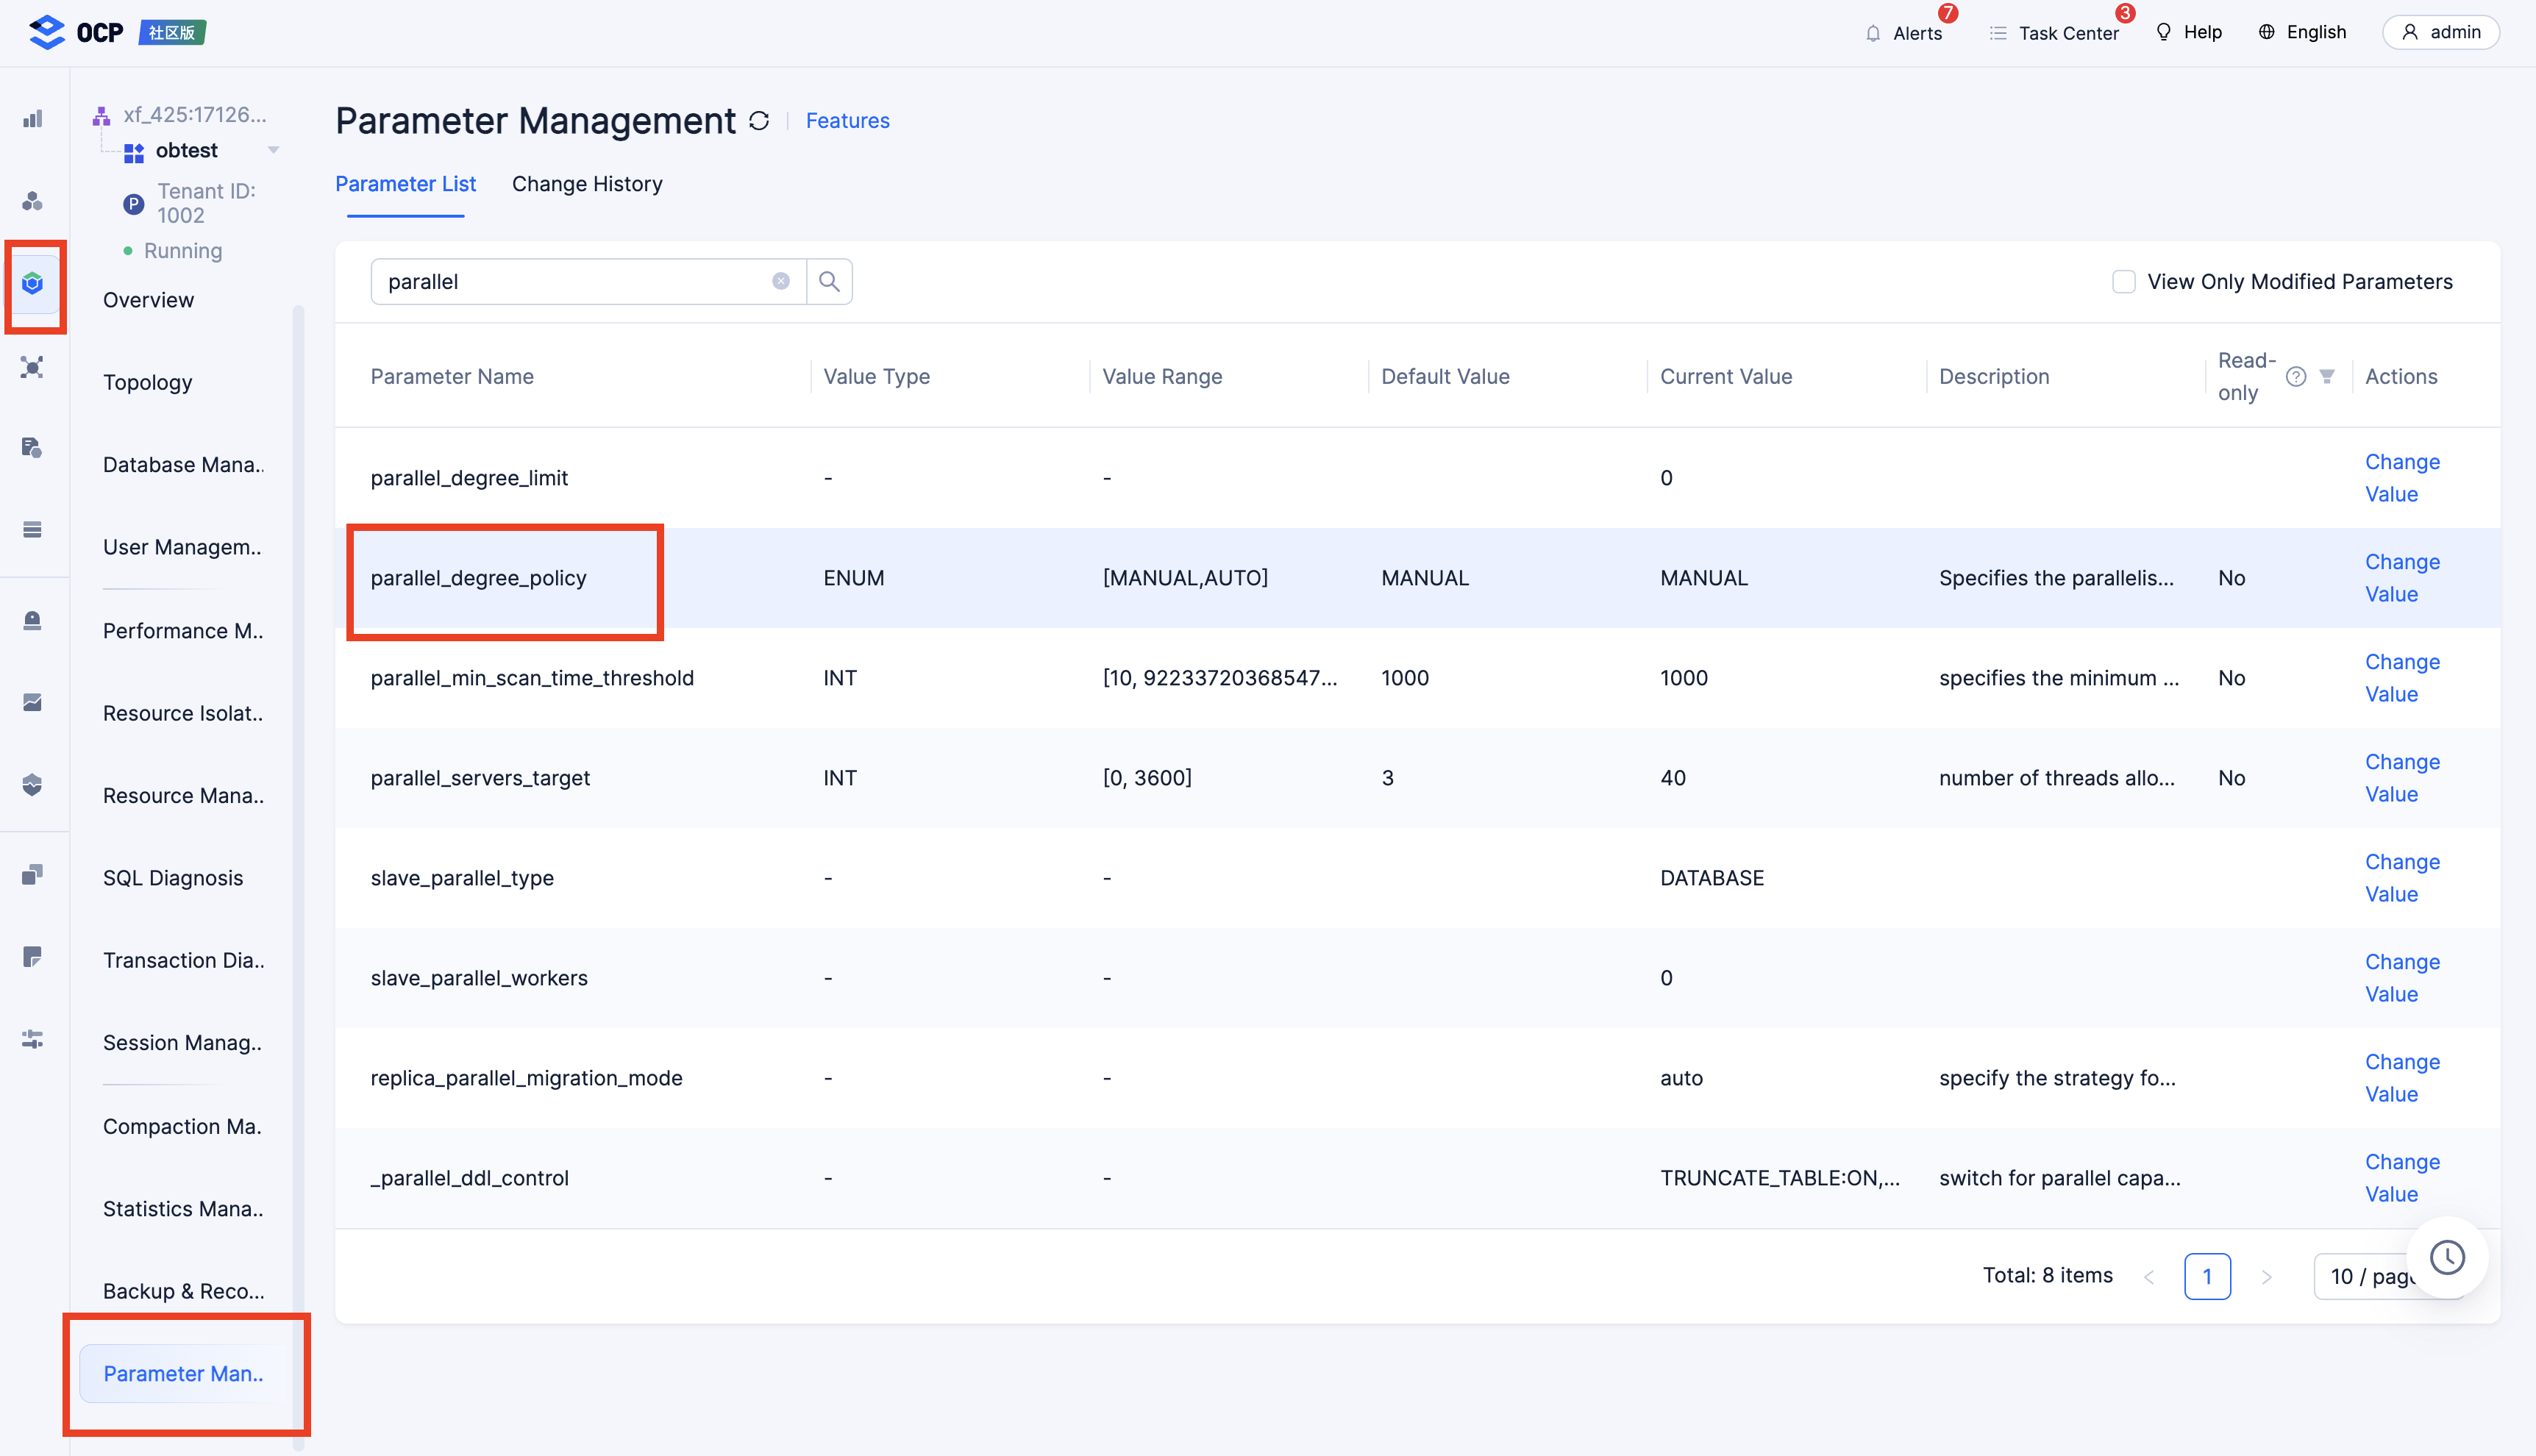Change Value for parallel_degree_policy
This screenshot has width=2536, height=1456.
coord(2402,578)
